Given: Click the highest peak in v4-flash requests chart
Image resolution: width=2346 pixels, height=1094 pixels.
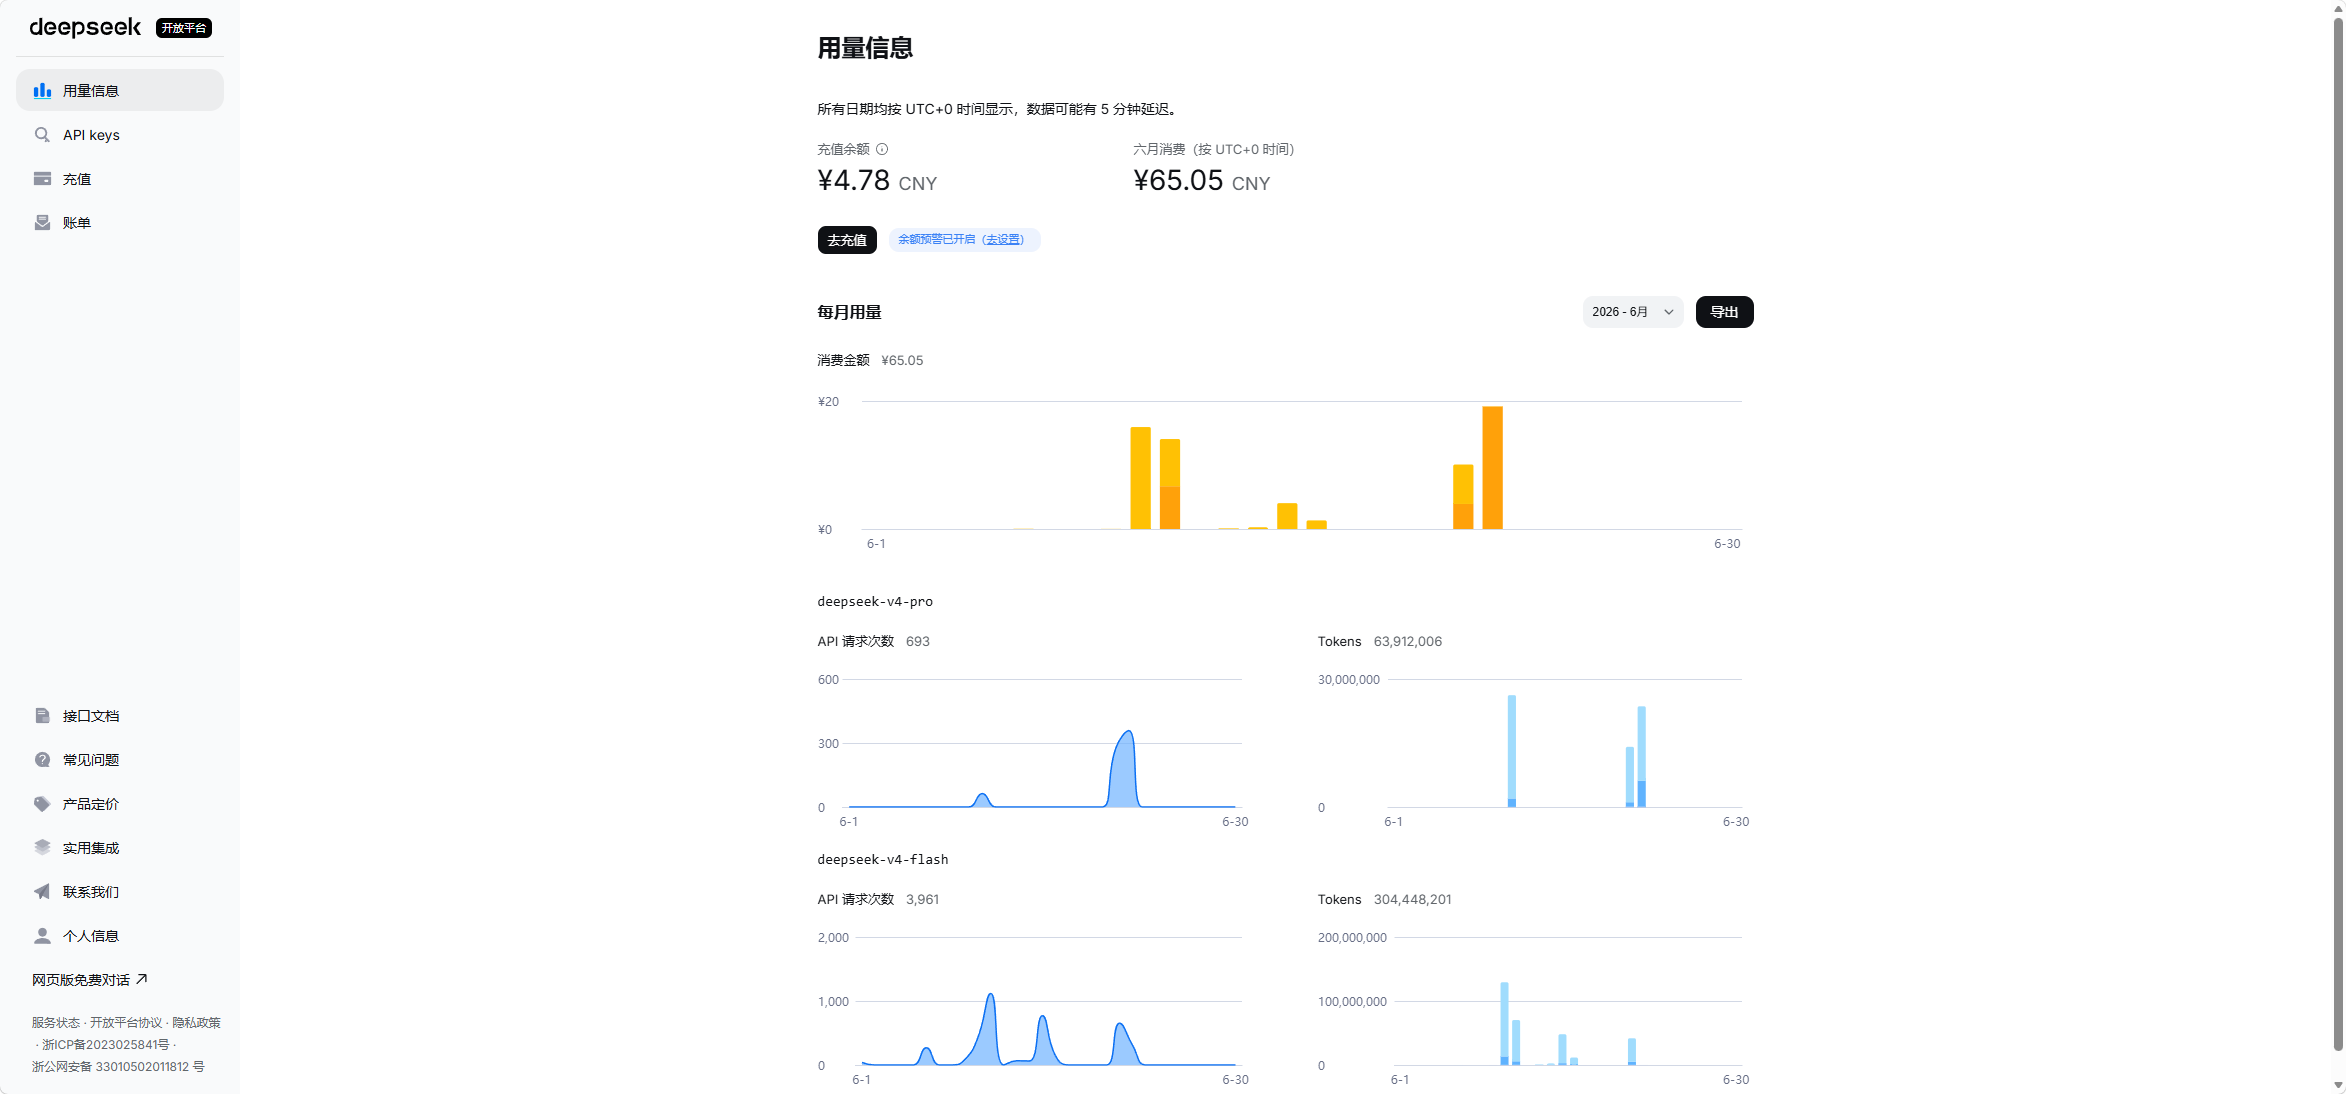Looking at the screenshot, I should (990, 996).
